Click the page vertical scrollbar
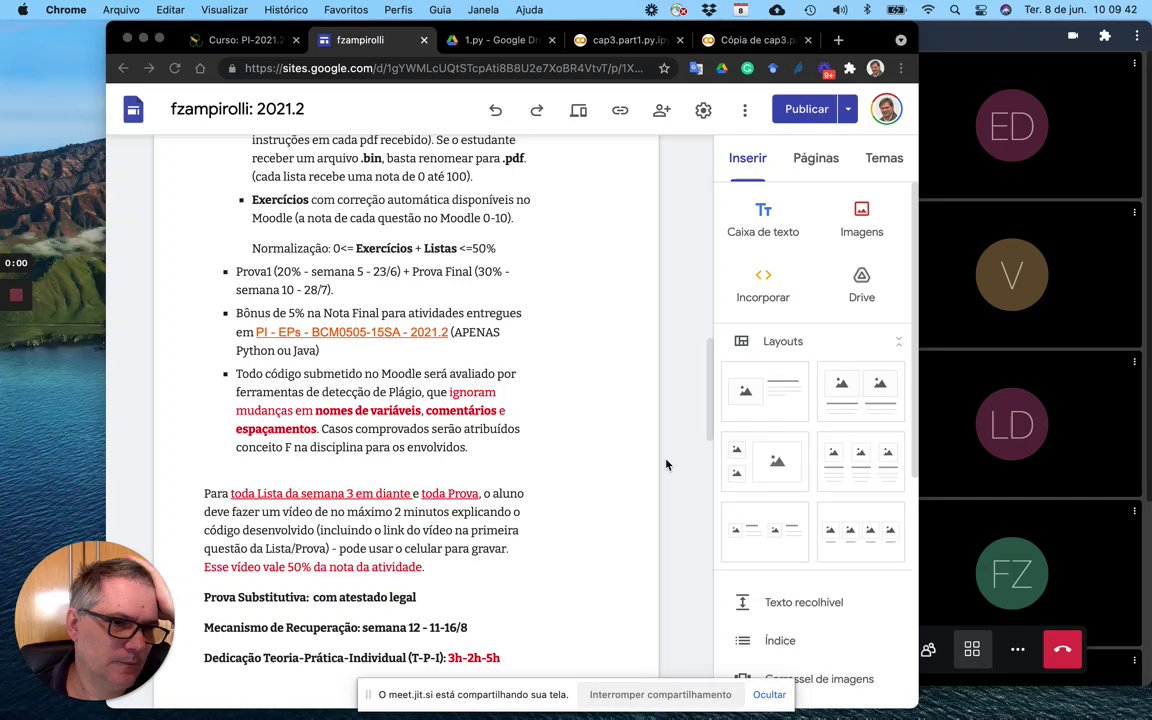Viewport: 1152px width, 720px height. click(710, 389)
